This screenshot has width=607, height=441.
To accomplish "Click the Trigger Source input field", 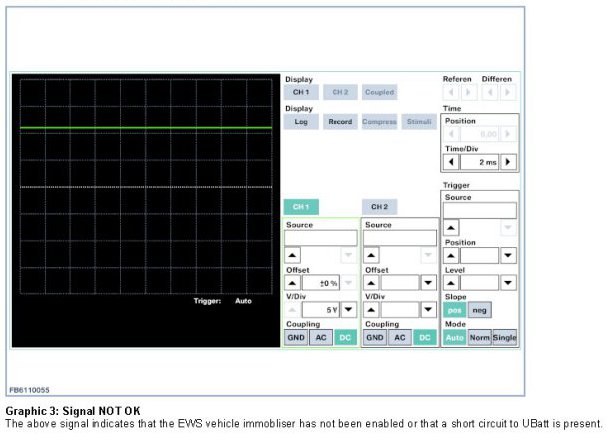I will pos(480,211).
